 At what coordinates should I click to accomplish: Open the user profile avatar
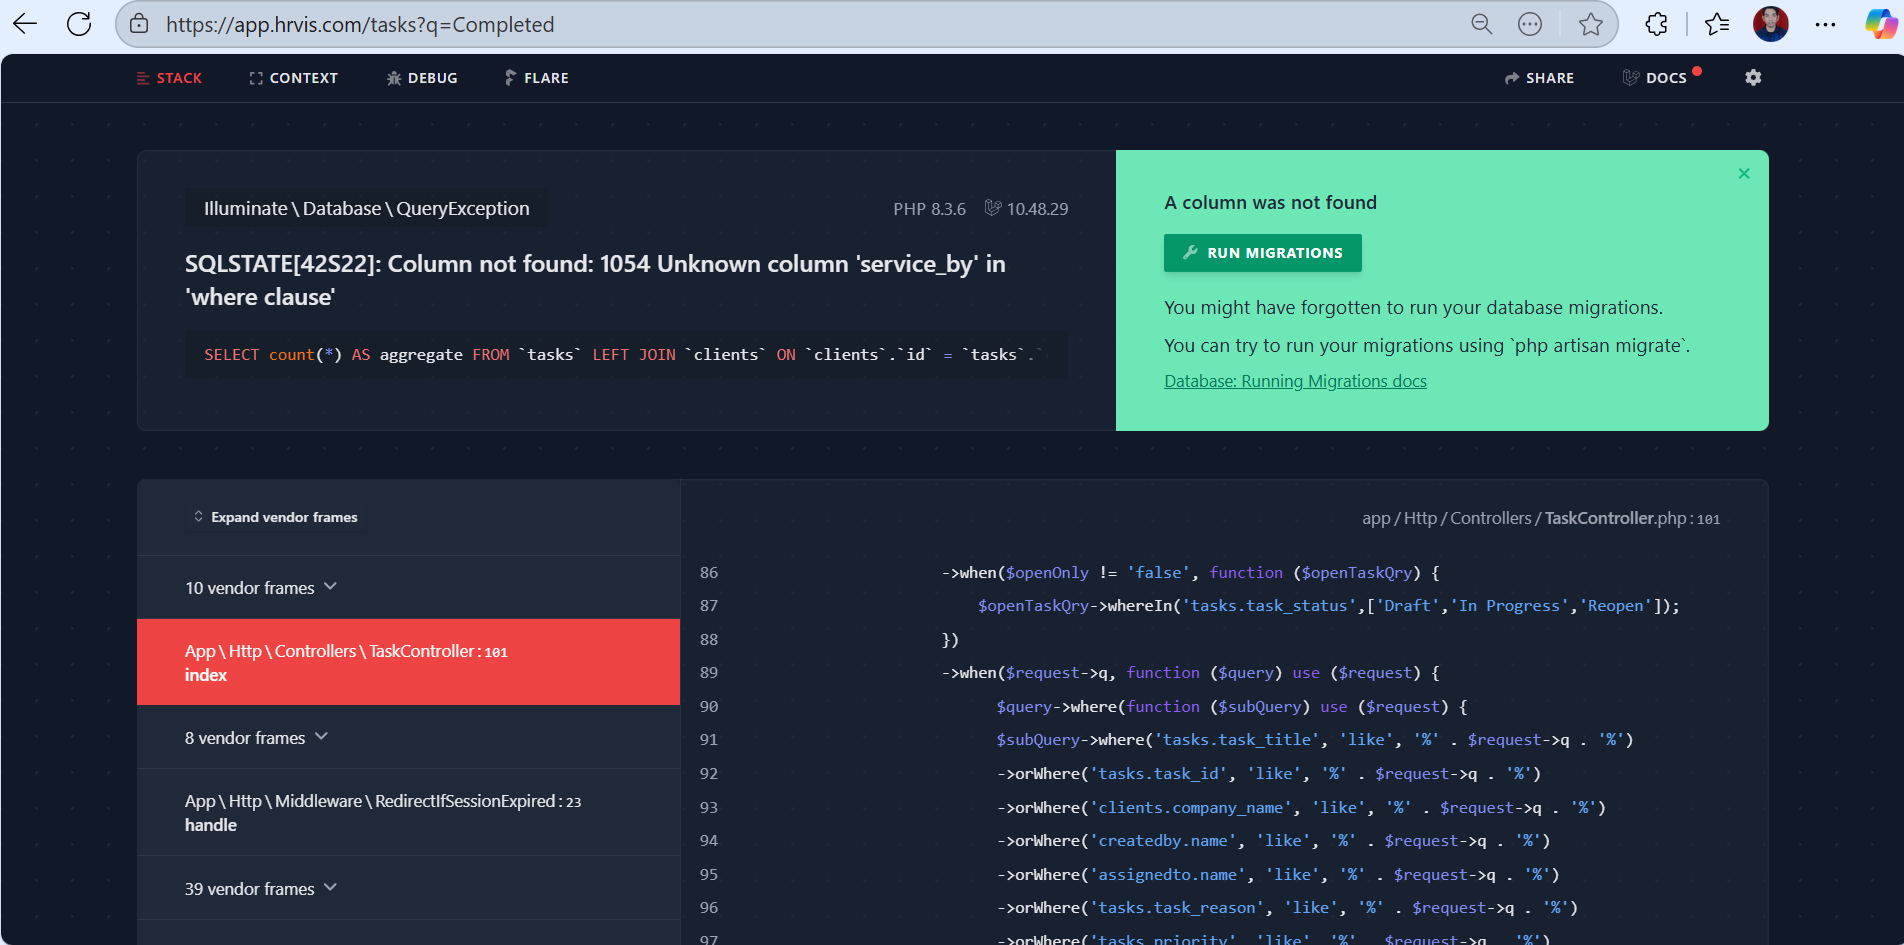click(x=1770, y=25)
